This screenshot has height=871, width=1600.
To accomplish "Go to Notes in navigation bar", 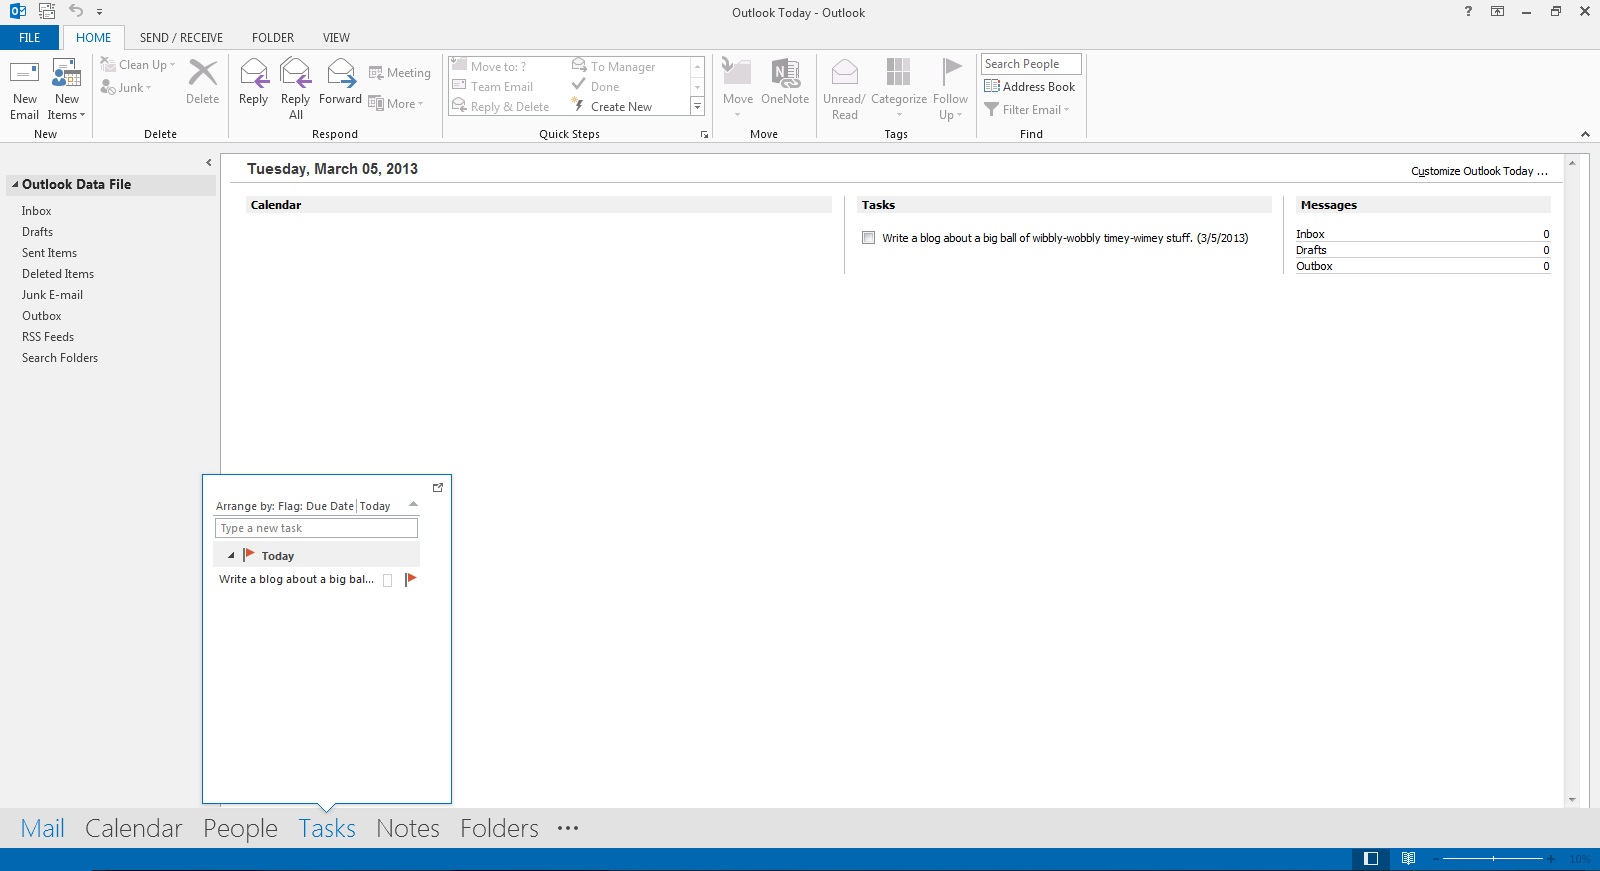I will [x=408, y=828].
